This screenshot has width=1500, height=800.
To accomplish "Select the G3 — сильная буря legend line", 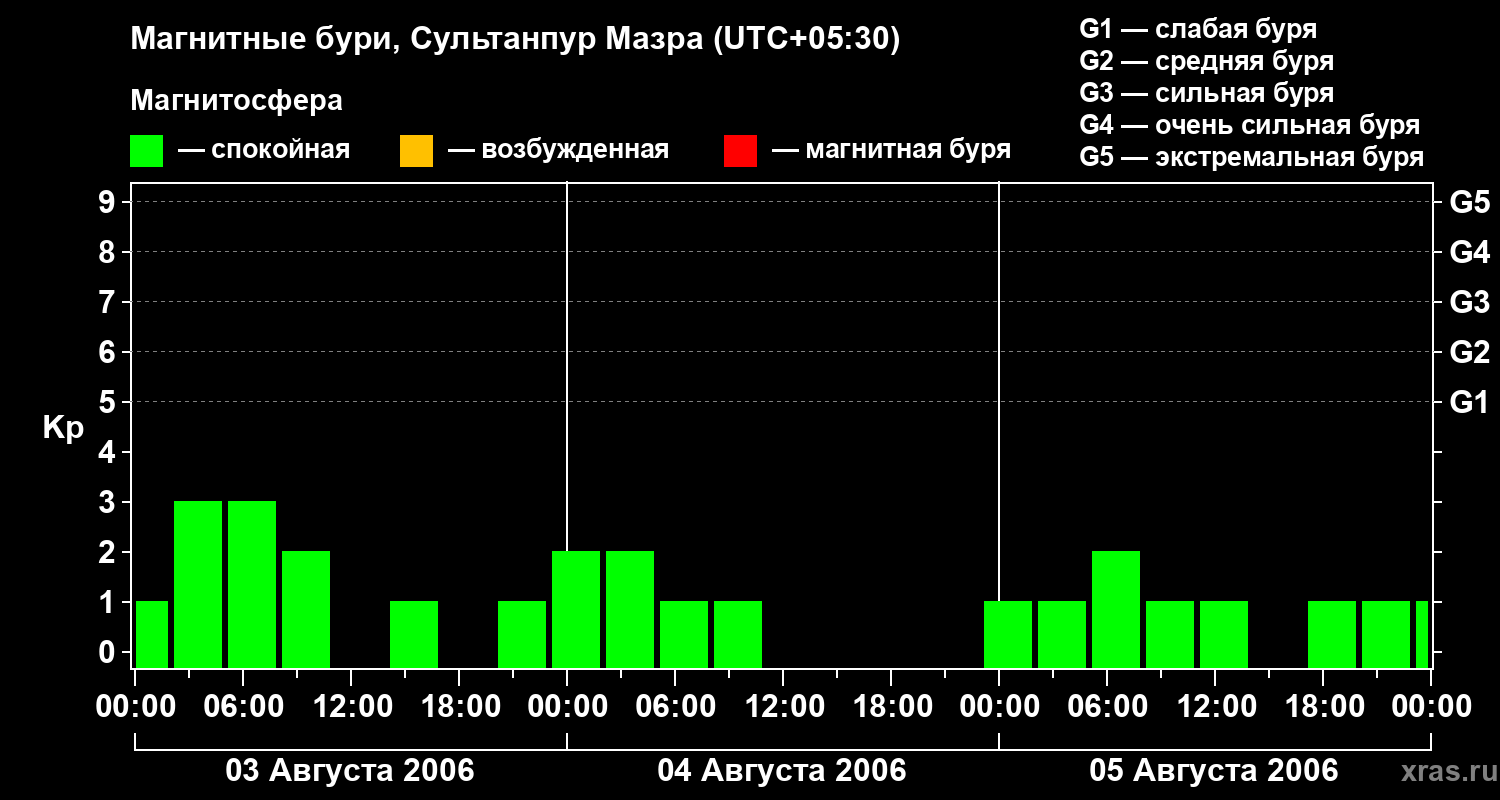I will tap(1207, 93).
